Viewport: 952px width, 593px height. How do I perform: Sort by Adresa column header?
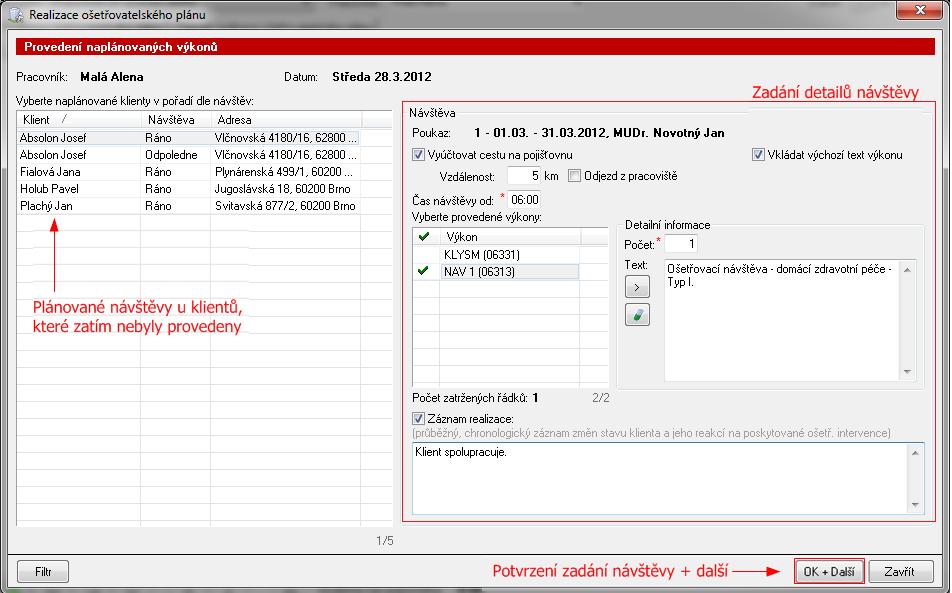point(287,120)
